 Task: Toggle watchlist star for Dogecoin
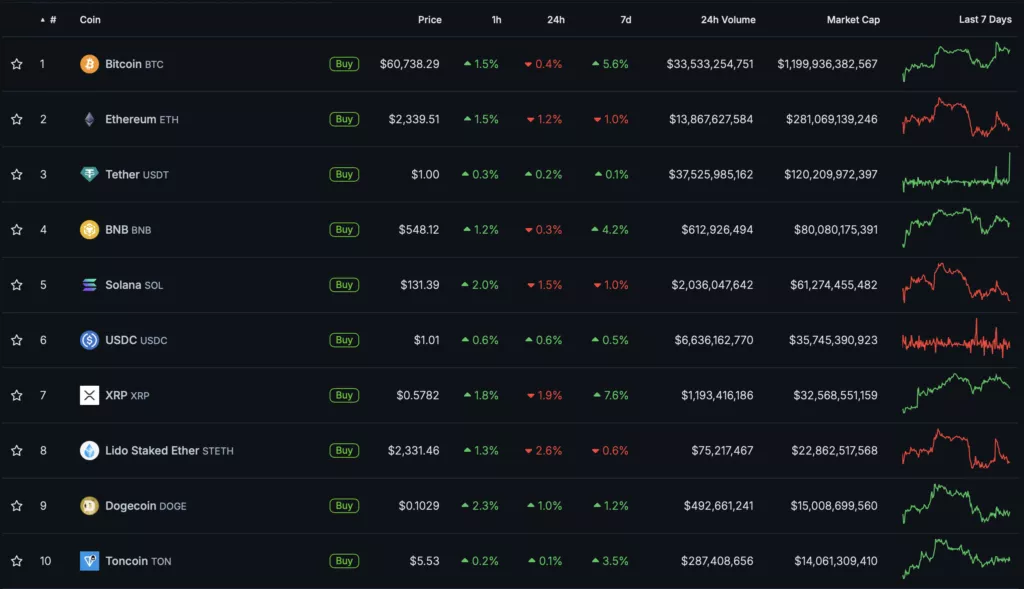point(17,506)
